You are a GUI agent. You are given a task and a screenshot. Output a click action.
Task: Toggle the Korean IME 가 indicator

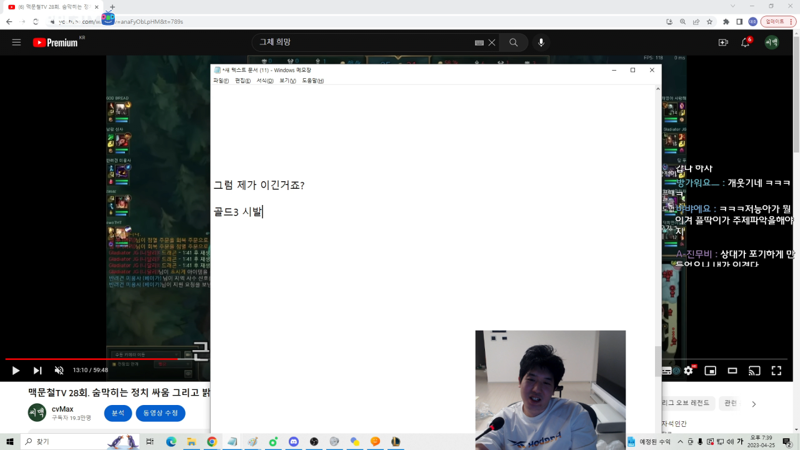(x=740, y=441)
